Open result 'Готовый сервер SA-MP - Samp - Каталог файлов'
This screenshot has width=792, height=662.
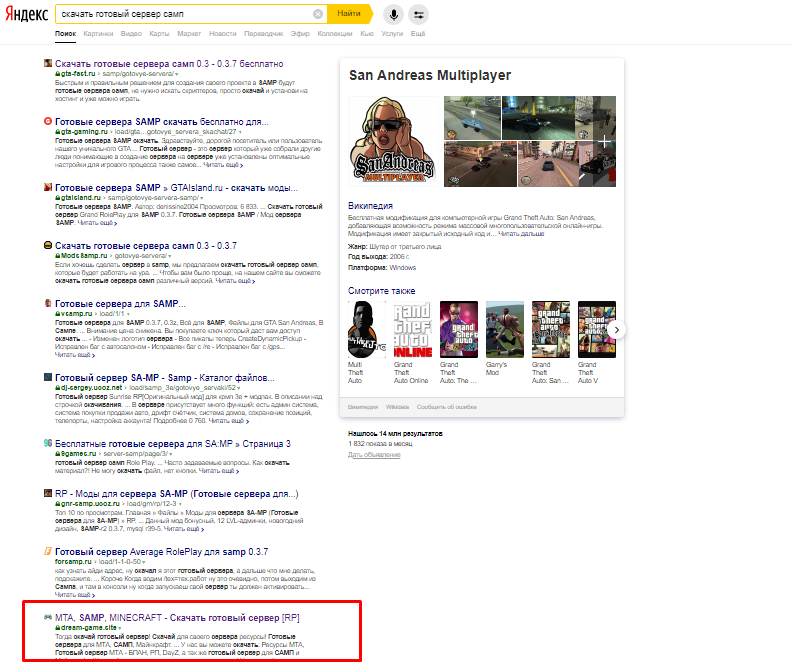tap(165, 378)
